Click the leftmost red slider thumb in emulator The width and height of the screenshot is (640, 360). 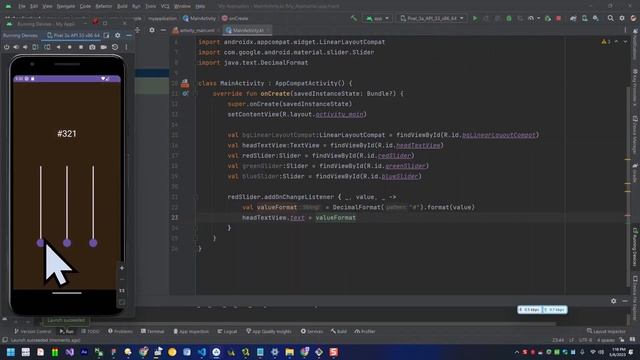tap(40, 243)
